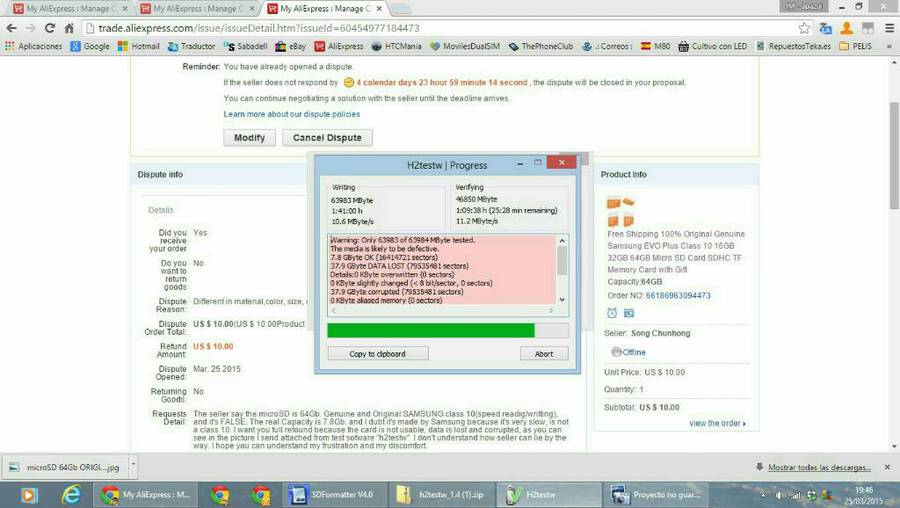
Task: Click the page vertical scrollbar
Action: (894, 156)
